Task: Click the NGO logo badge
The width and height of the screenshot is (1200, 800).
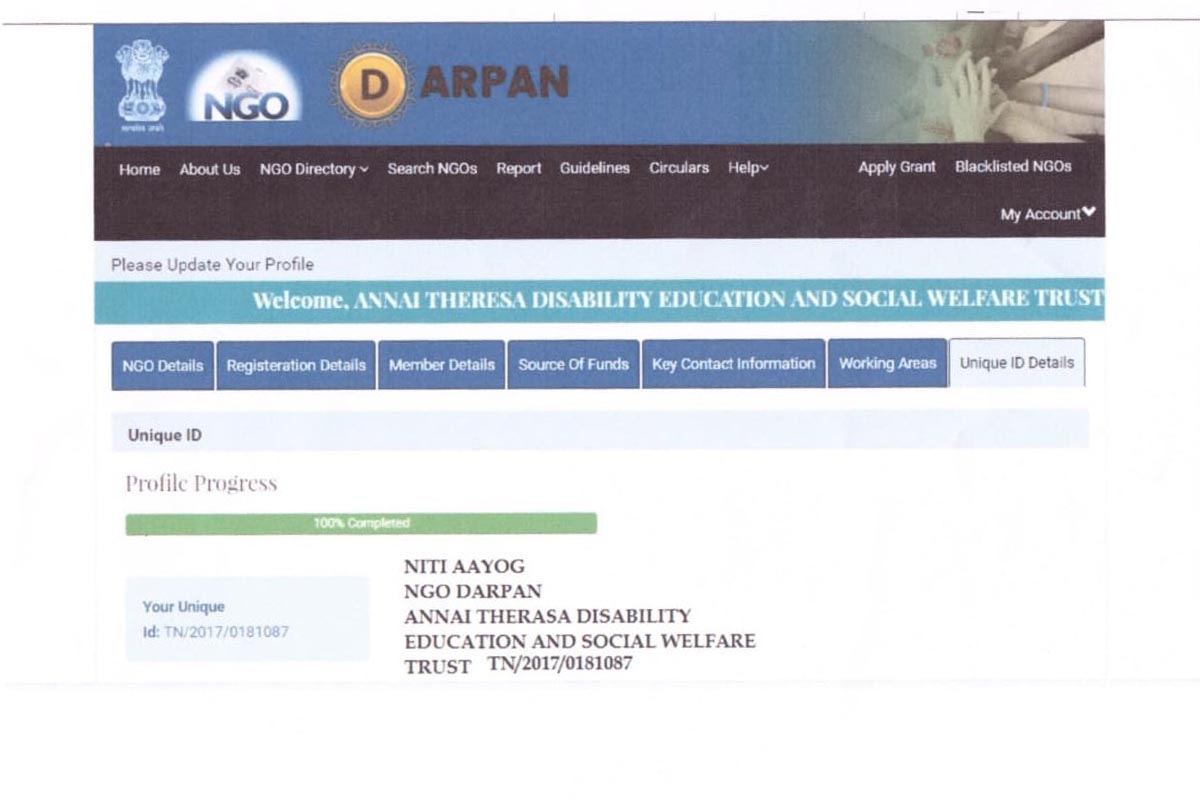Action: click(x=245, y=87)
